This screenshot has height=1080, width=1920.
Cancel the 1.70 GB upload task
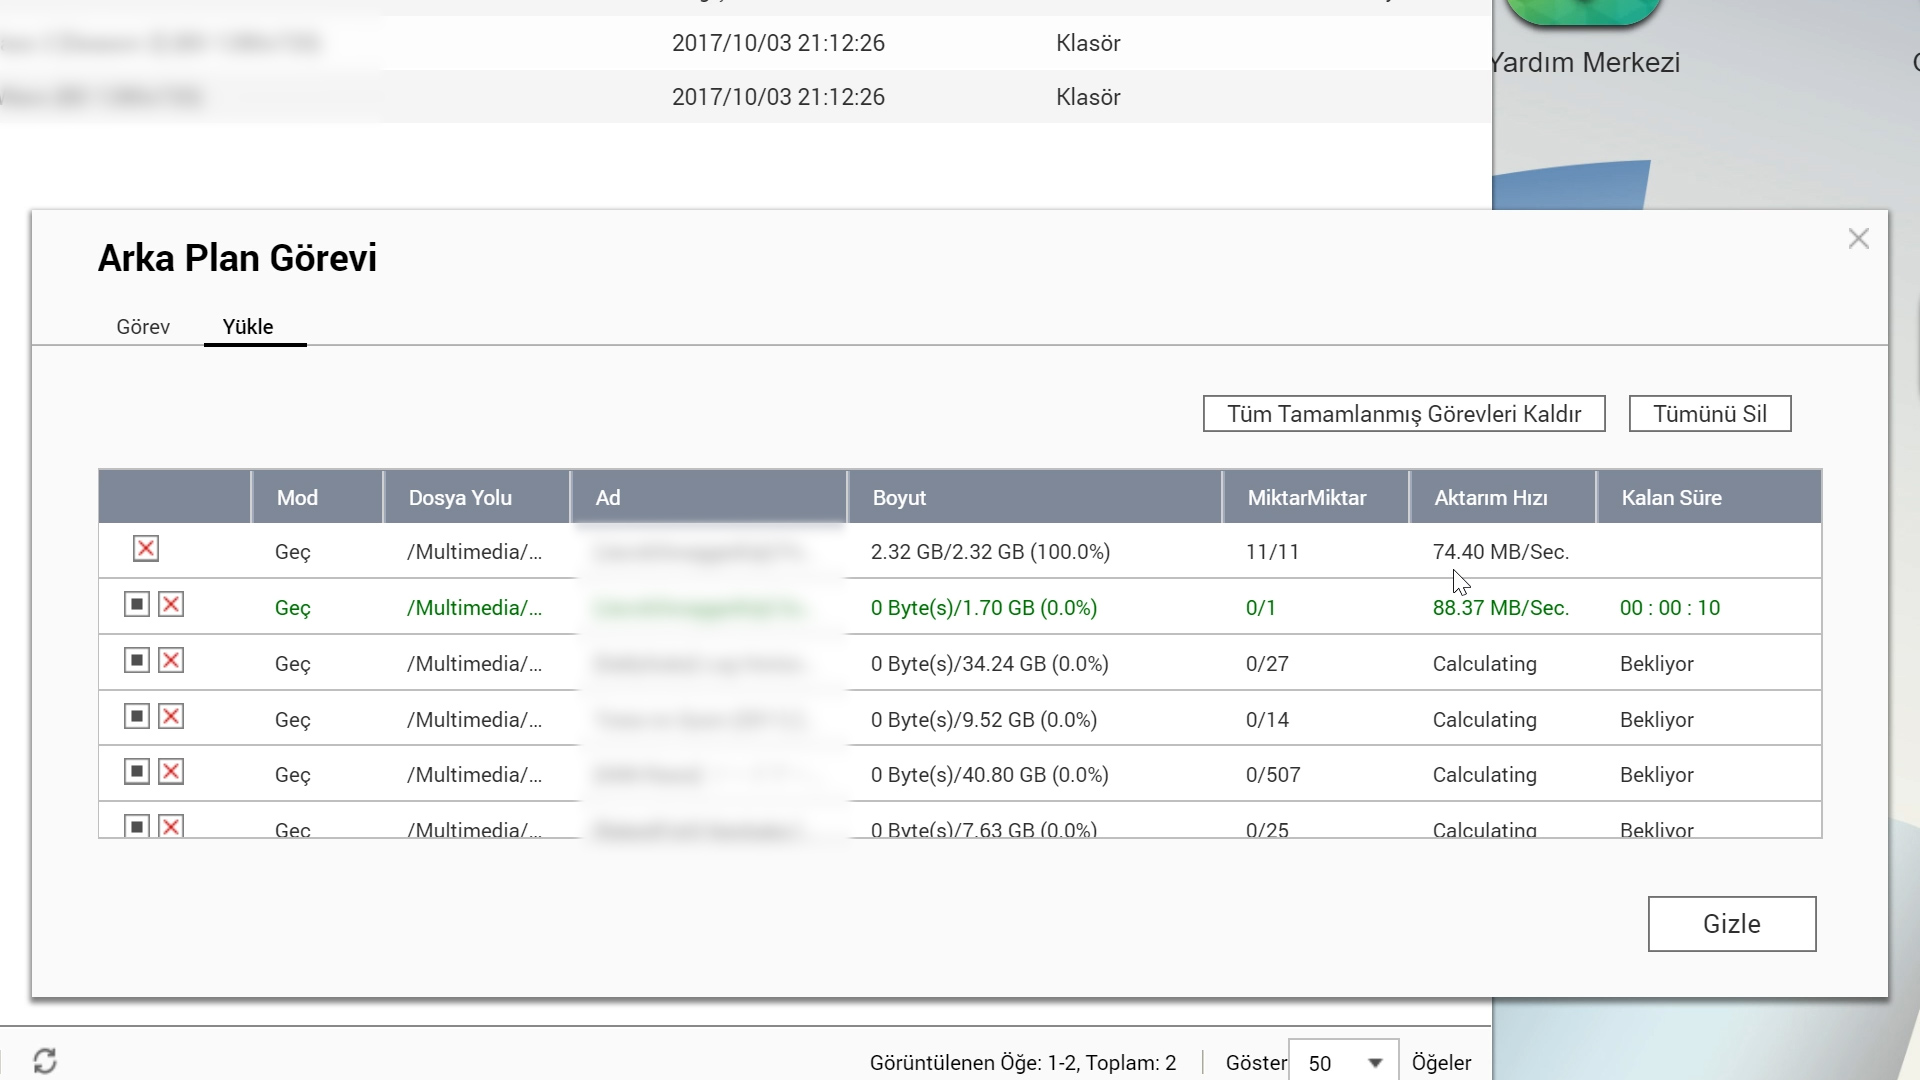click(x=171, y=605)
